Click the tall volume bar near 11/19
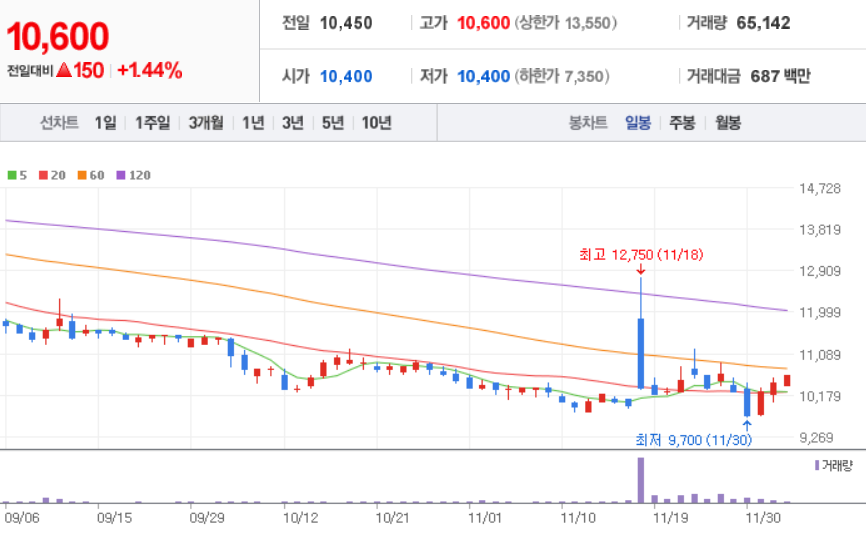The height and width of the screenshot is (543, 866). pos(641,480)
